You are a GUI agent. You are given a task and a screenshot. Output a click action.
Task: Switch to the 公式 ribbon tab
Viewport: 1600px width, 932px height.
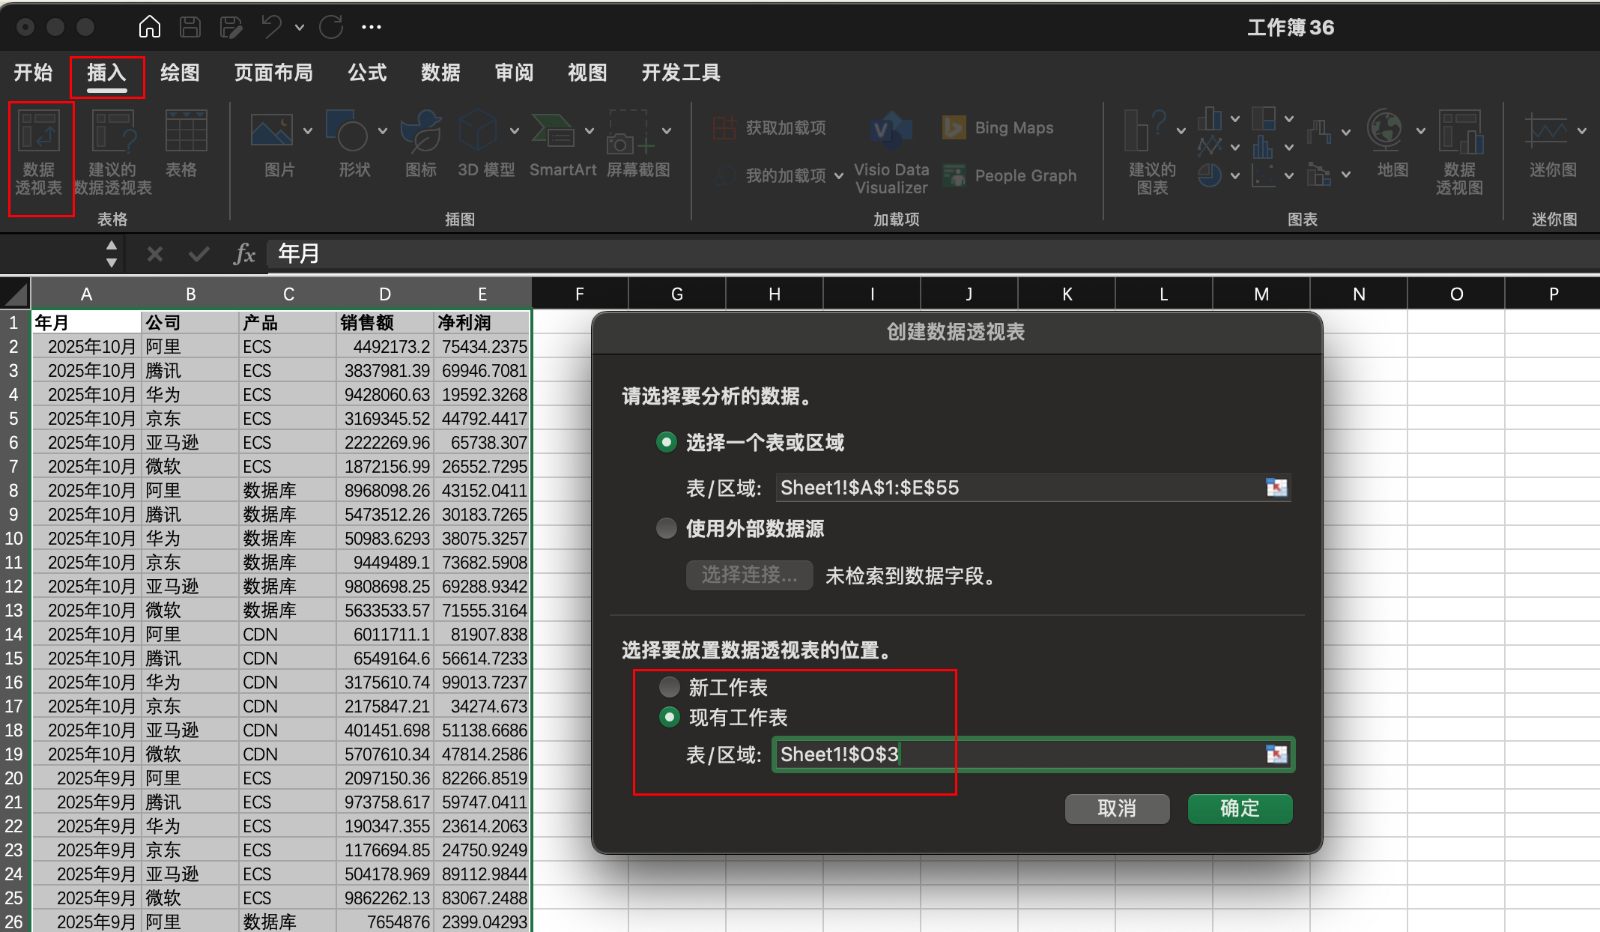367,73
